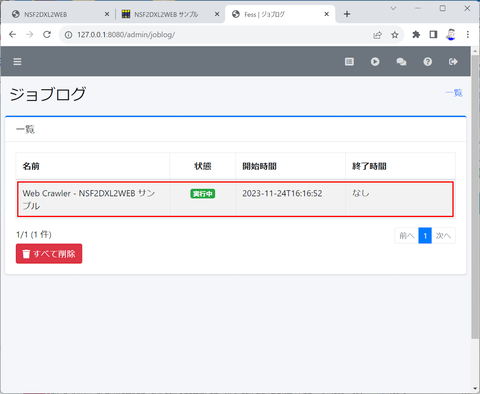Screen dimensions: 480x394
Task: Click the すべて削除 delete all button
Action: click(x=49, y=254)
